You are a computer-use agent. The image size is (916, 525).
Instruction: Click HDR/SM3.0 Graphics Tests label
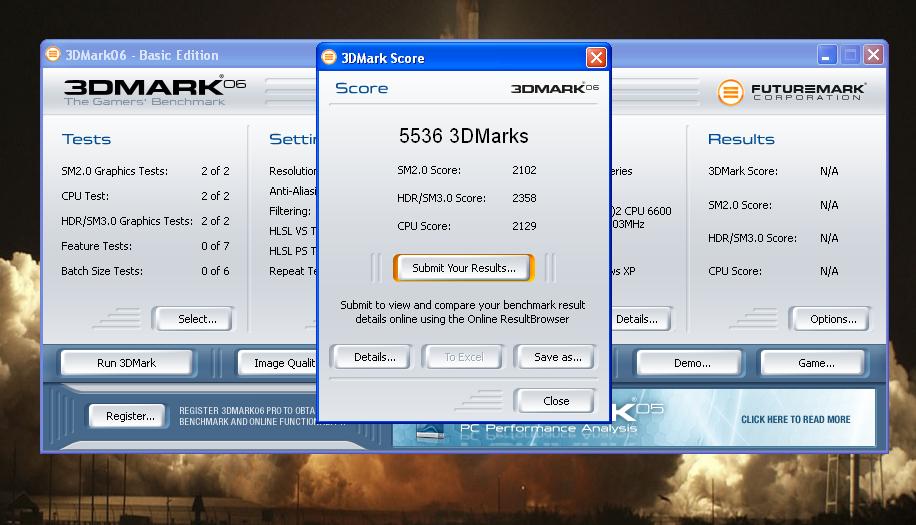point(127,221)
